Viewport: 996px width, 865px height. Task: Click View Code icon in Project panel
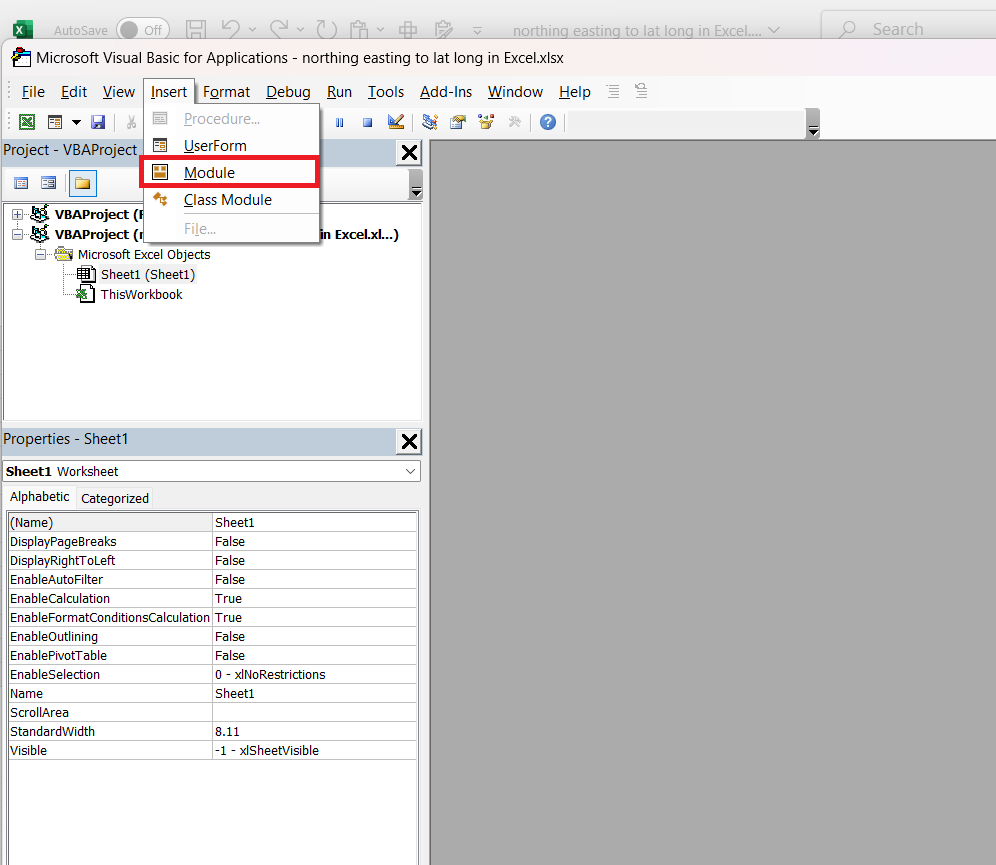pos(22,184)
